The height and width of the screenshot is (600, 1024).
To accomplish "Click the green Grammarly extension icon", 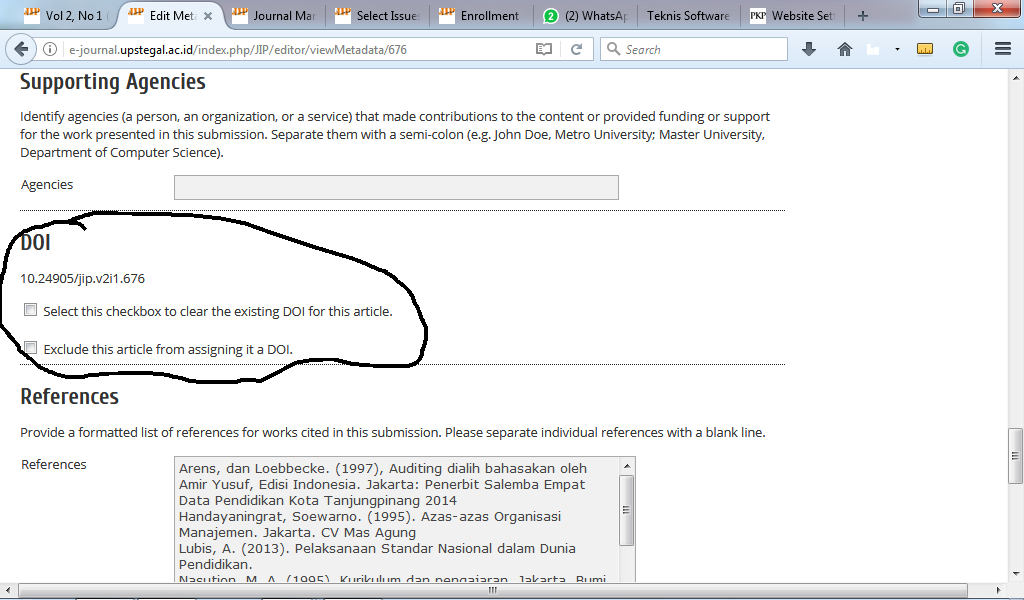I will (961, 49).
